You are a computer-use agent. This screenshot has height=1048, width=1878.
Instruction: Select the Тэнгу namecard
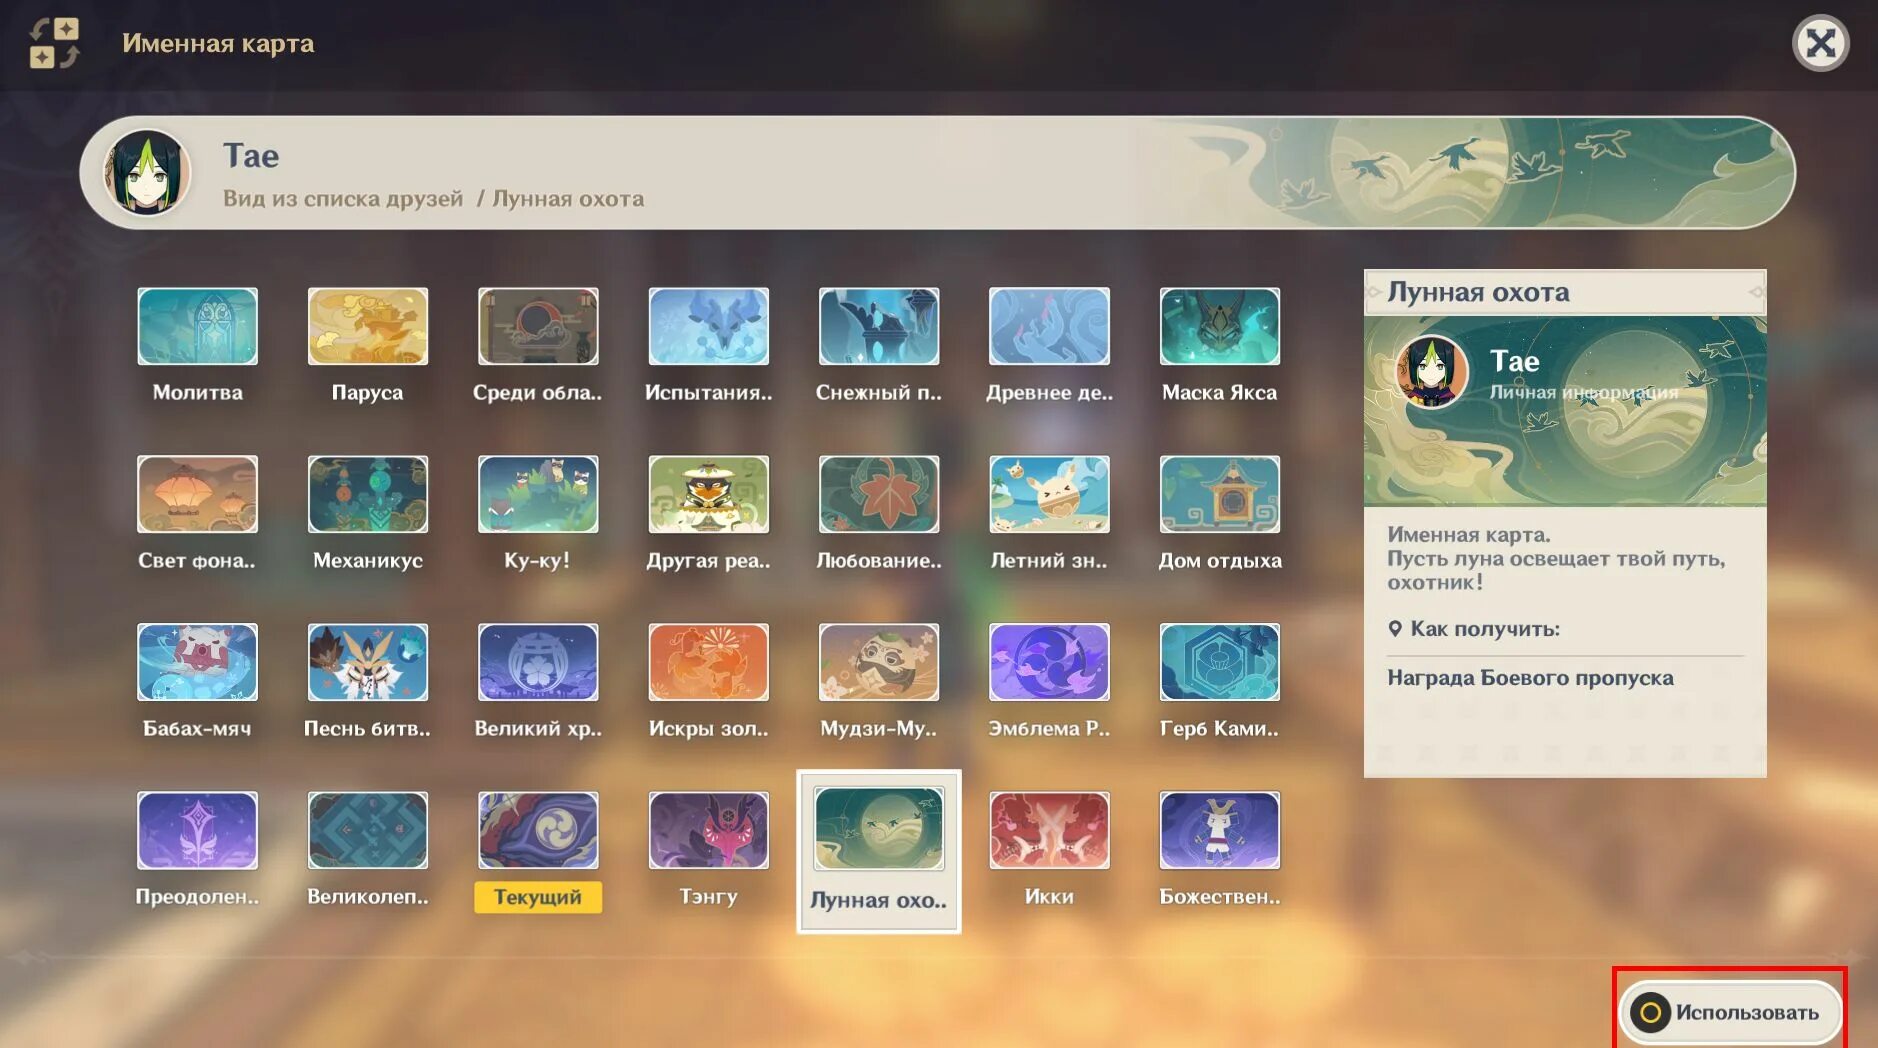coord(708,831)
